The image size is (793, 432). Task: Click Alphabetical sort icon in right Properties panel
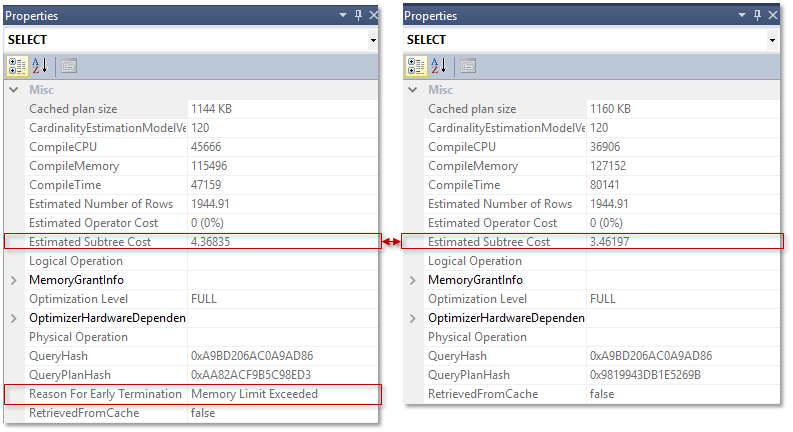438,66
